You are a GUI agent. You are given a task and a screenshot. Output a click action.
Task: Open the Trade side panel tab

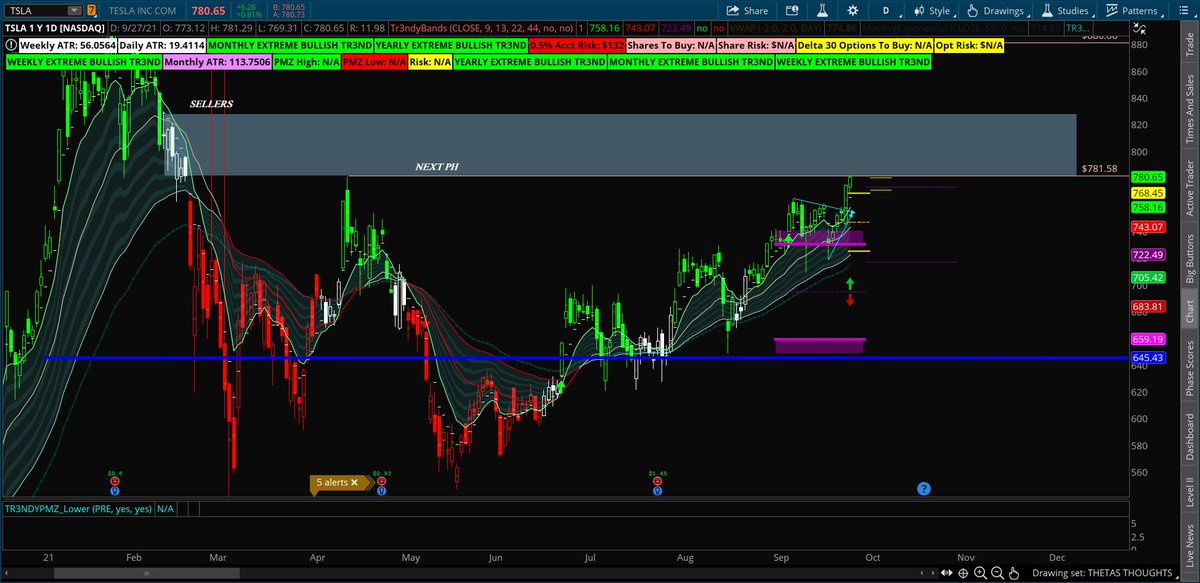coord(1190,43)
